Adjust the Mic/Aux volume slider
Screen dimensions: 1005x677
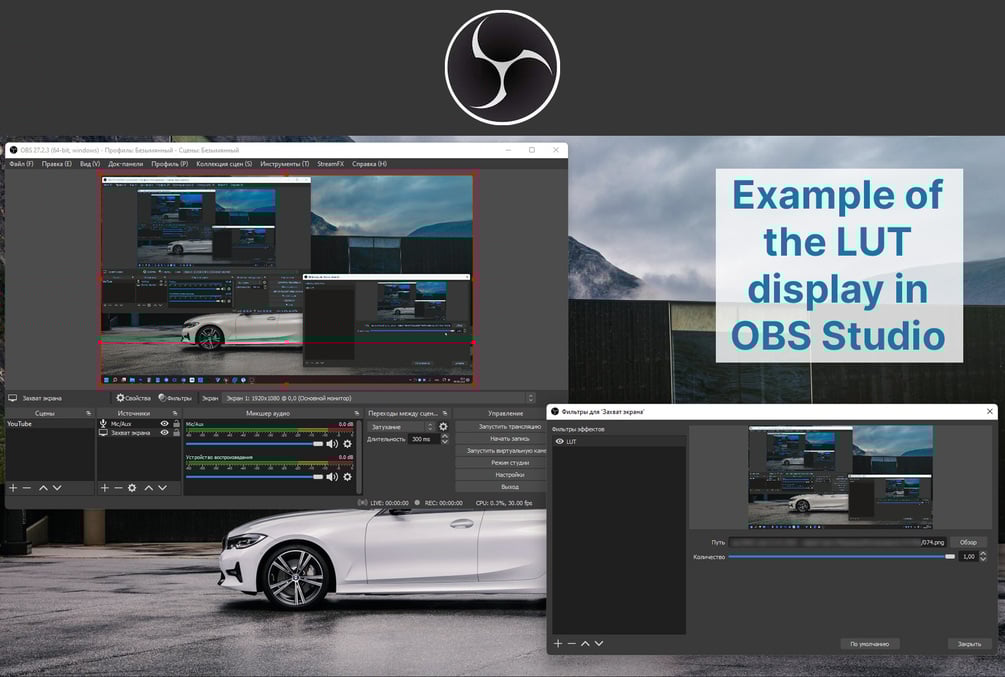[x=254, y=444]
